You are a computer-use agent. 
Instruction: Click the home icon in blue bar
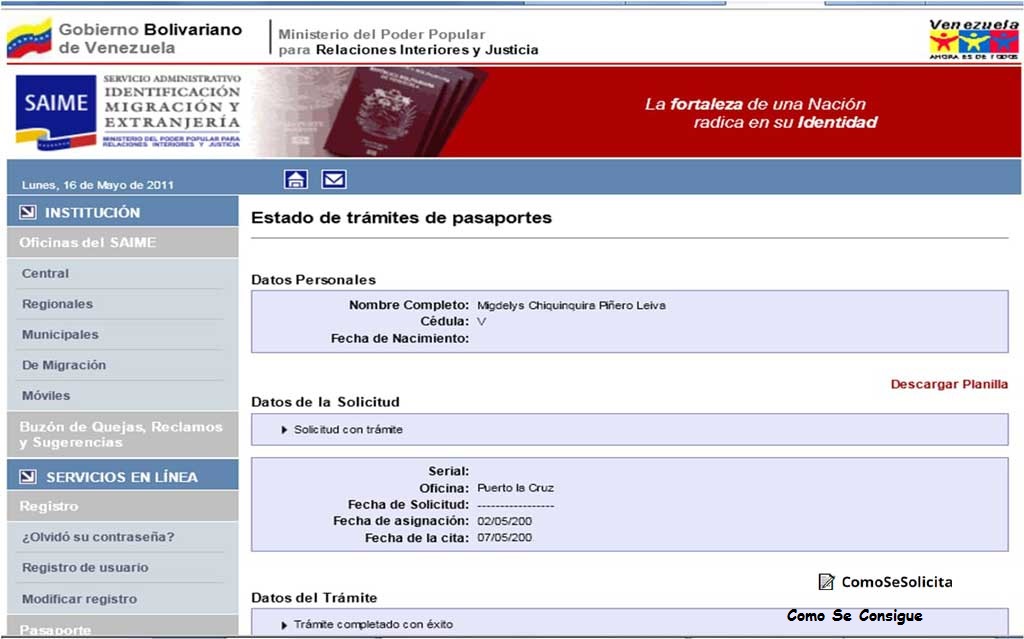click(x=296, y=179)
